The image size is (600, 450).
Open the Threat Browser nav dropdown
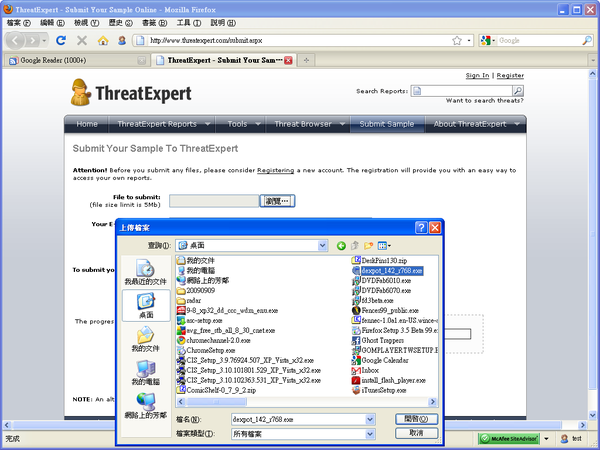[x=342, y=124]
